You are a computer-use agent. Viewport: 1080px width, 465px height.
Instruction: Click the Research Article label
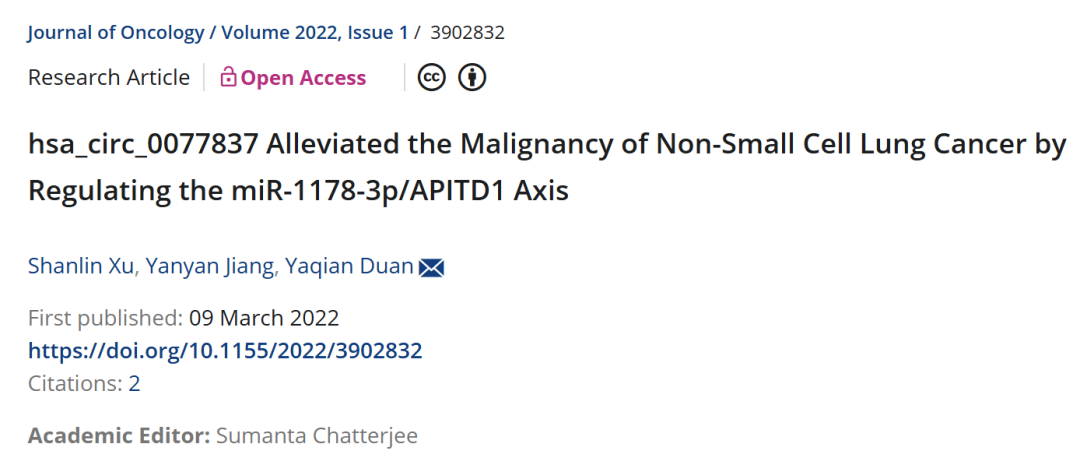click(109, 77)
